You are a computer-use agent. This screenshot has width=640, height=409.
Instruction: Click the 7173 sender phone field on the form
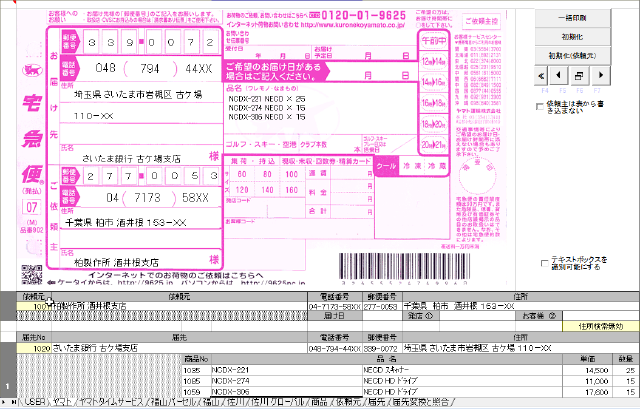(147, 198)
